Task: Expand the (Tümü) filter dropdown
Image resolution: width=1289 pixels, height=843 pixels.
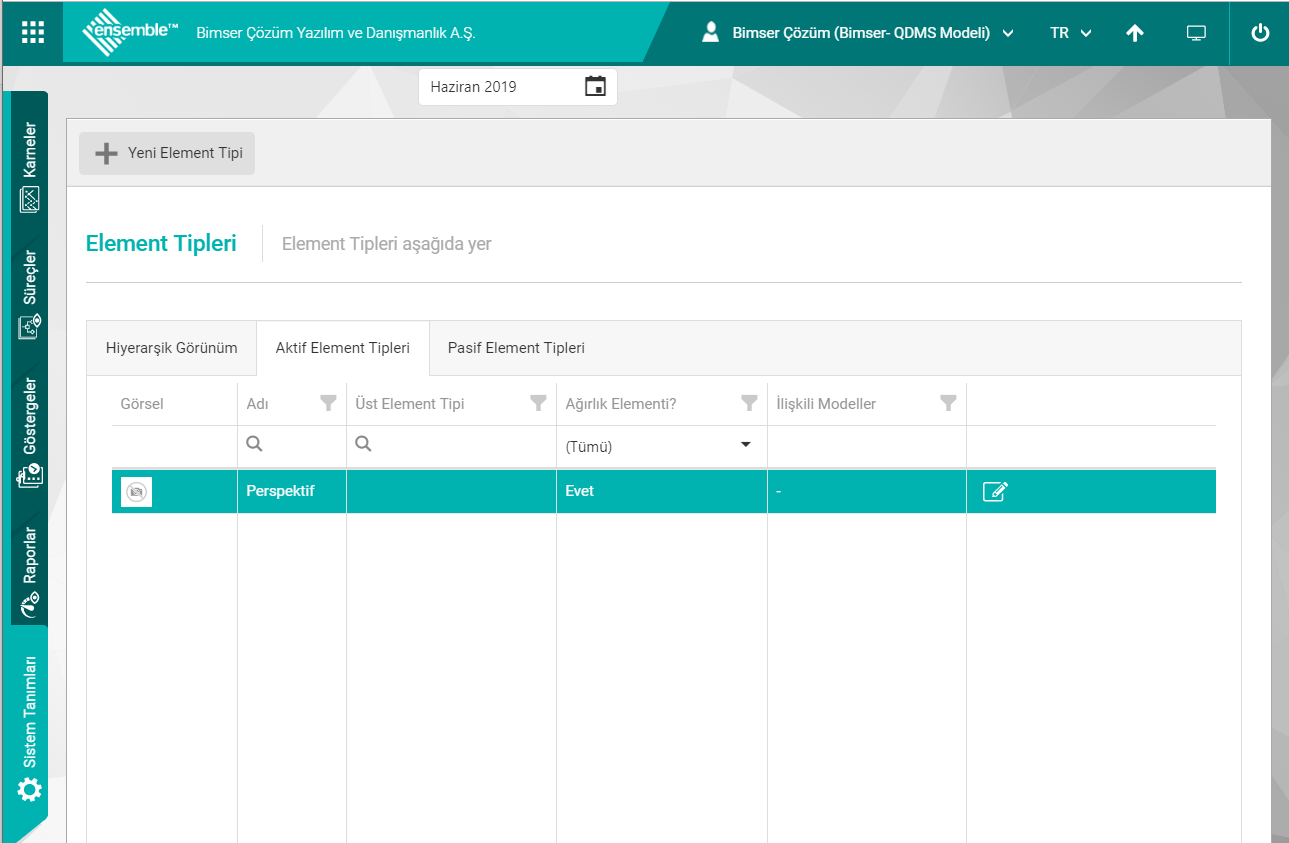Action: click(x=745, y=446)
